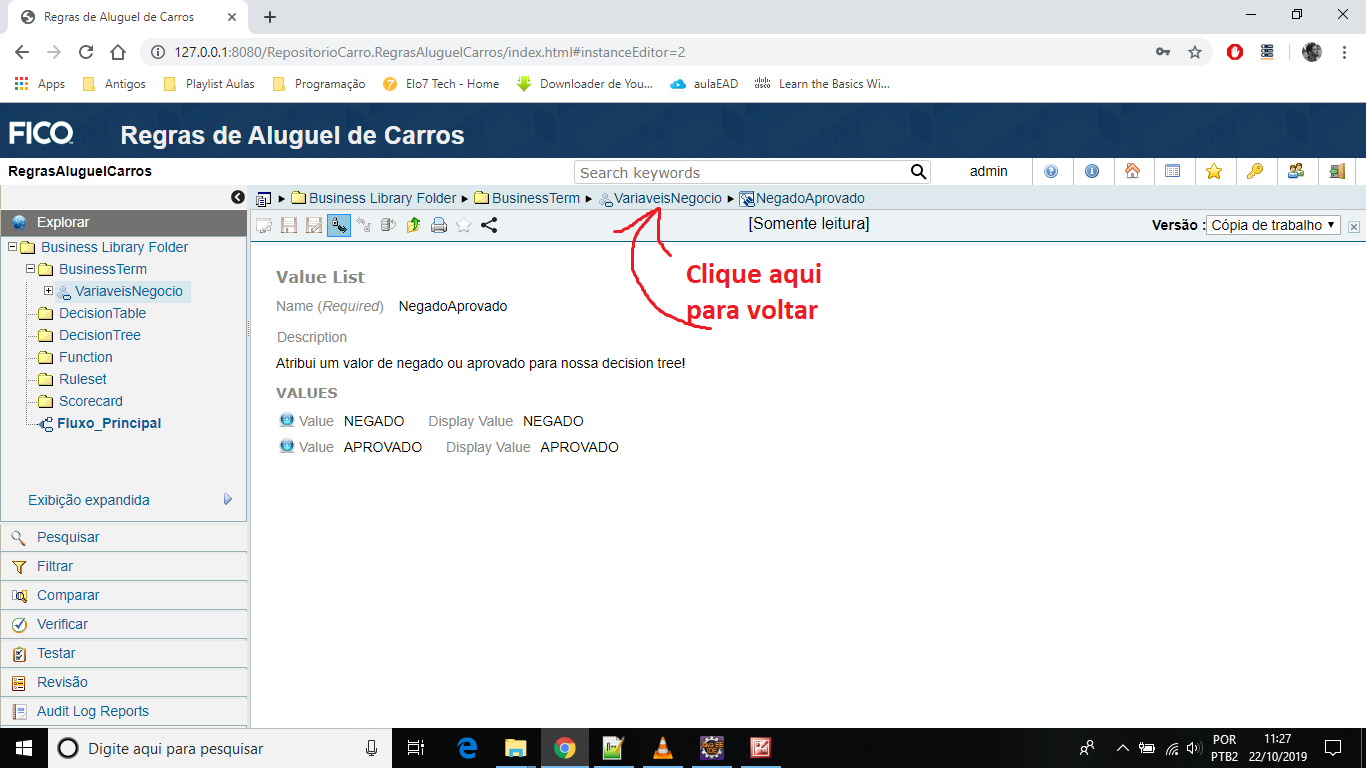Expand the VariaveisNegocio node in the tree

[x=49, y=290]
